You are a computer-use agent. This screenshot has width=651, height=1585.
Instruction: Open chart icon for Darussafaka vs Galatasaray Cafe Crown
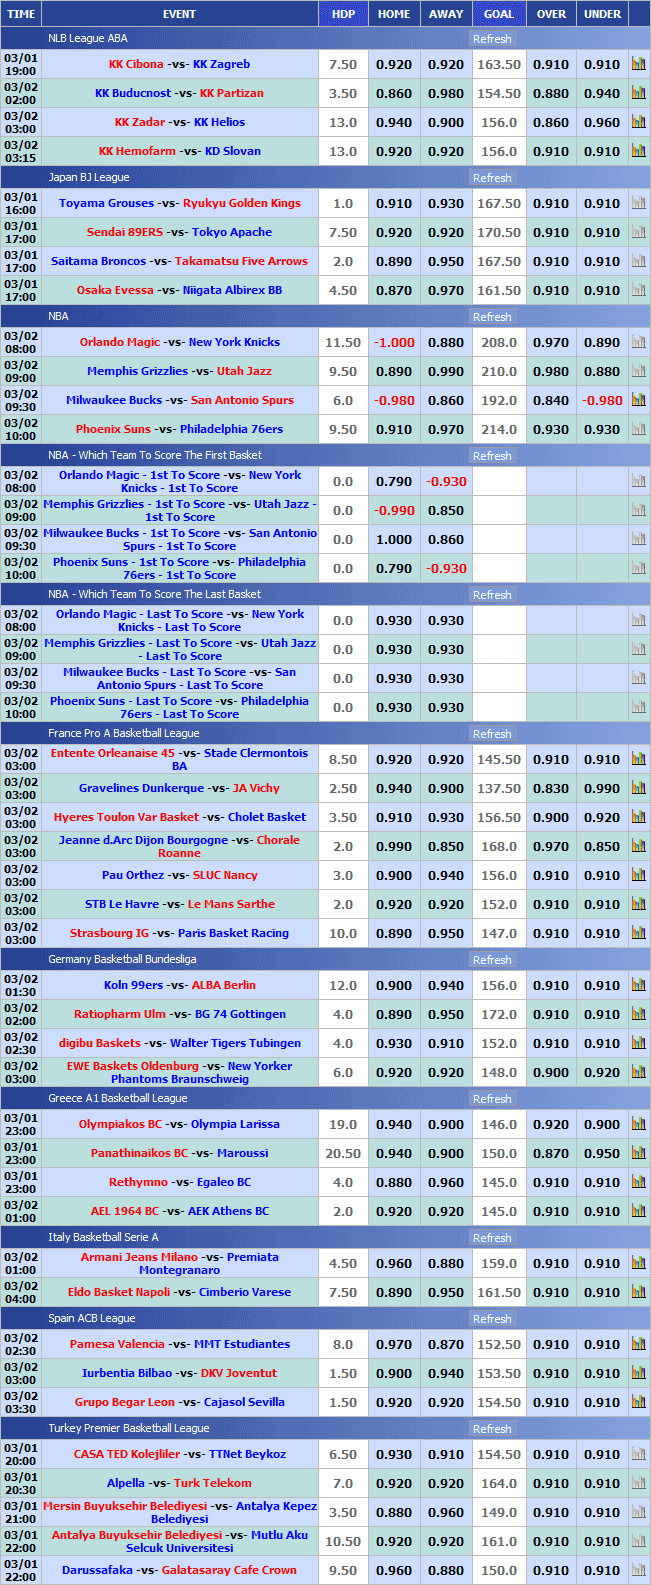[x=638, y=1570]
